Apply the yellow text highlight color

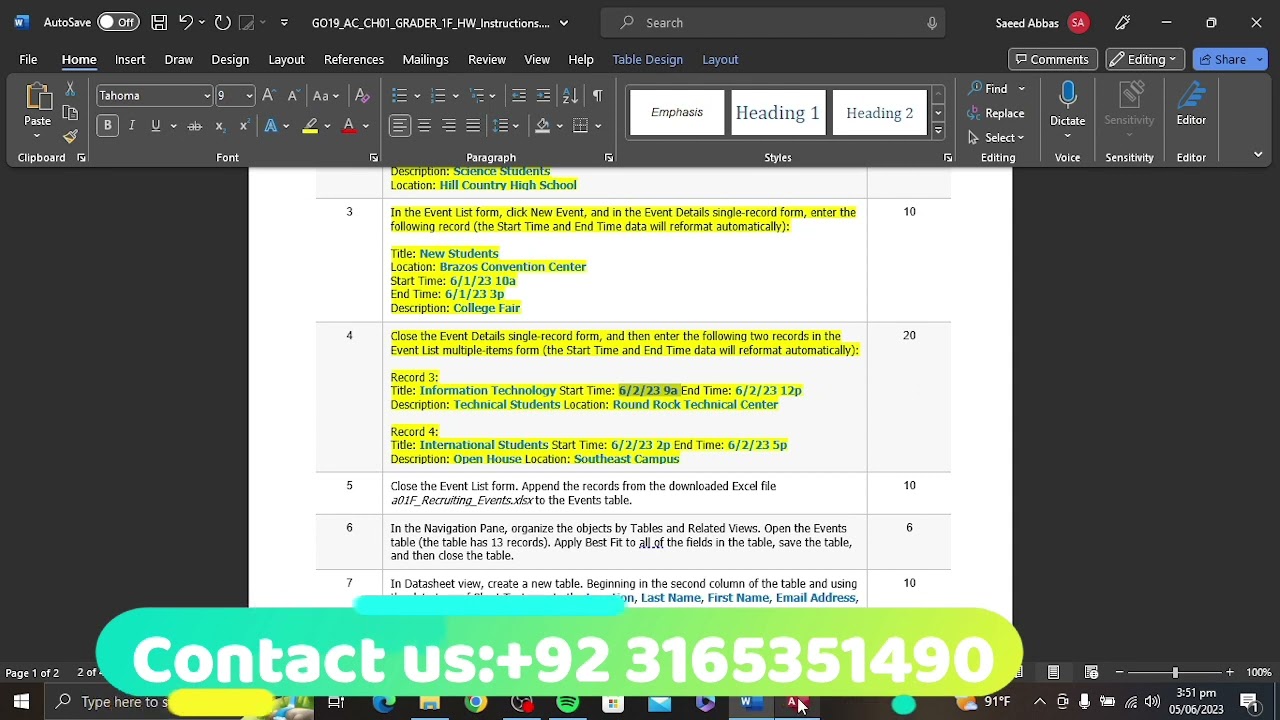310,126
